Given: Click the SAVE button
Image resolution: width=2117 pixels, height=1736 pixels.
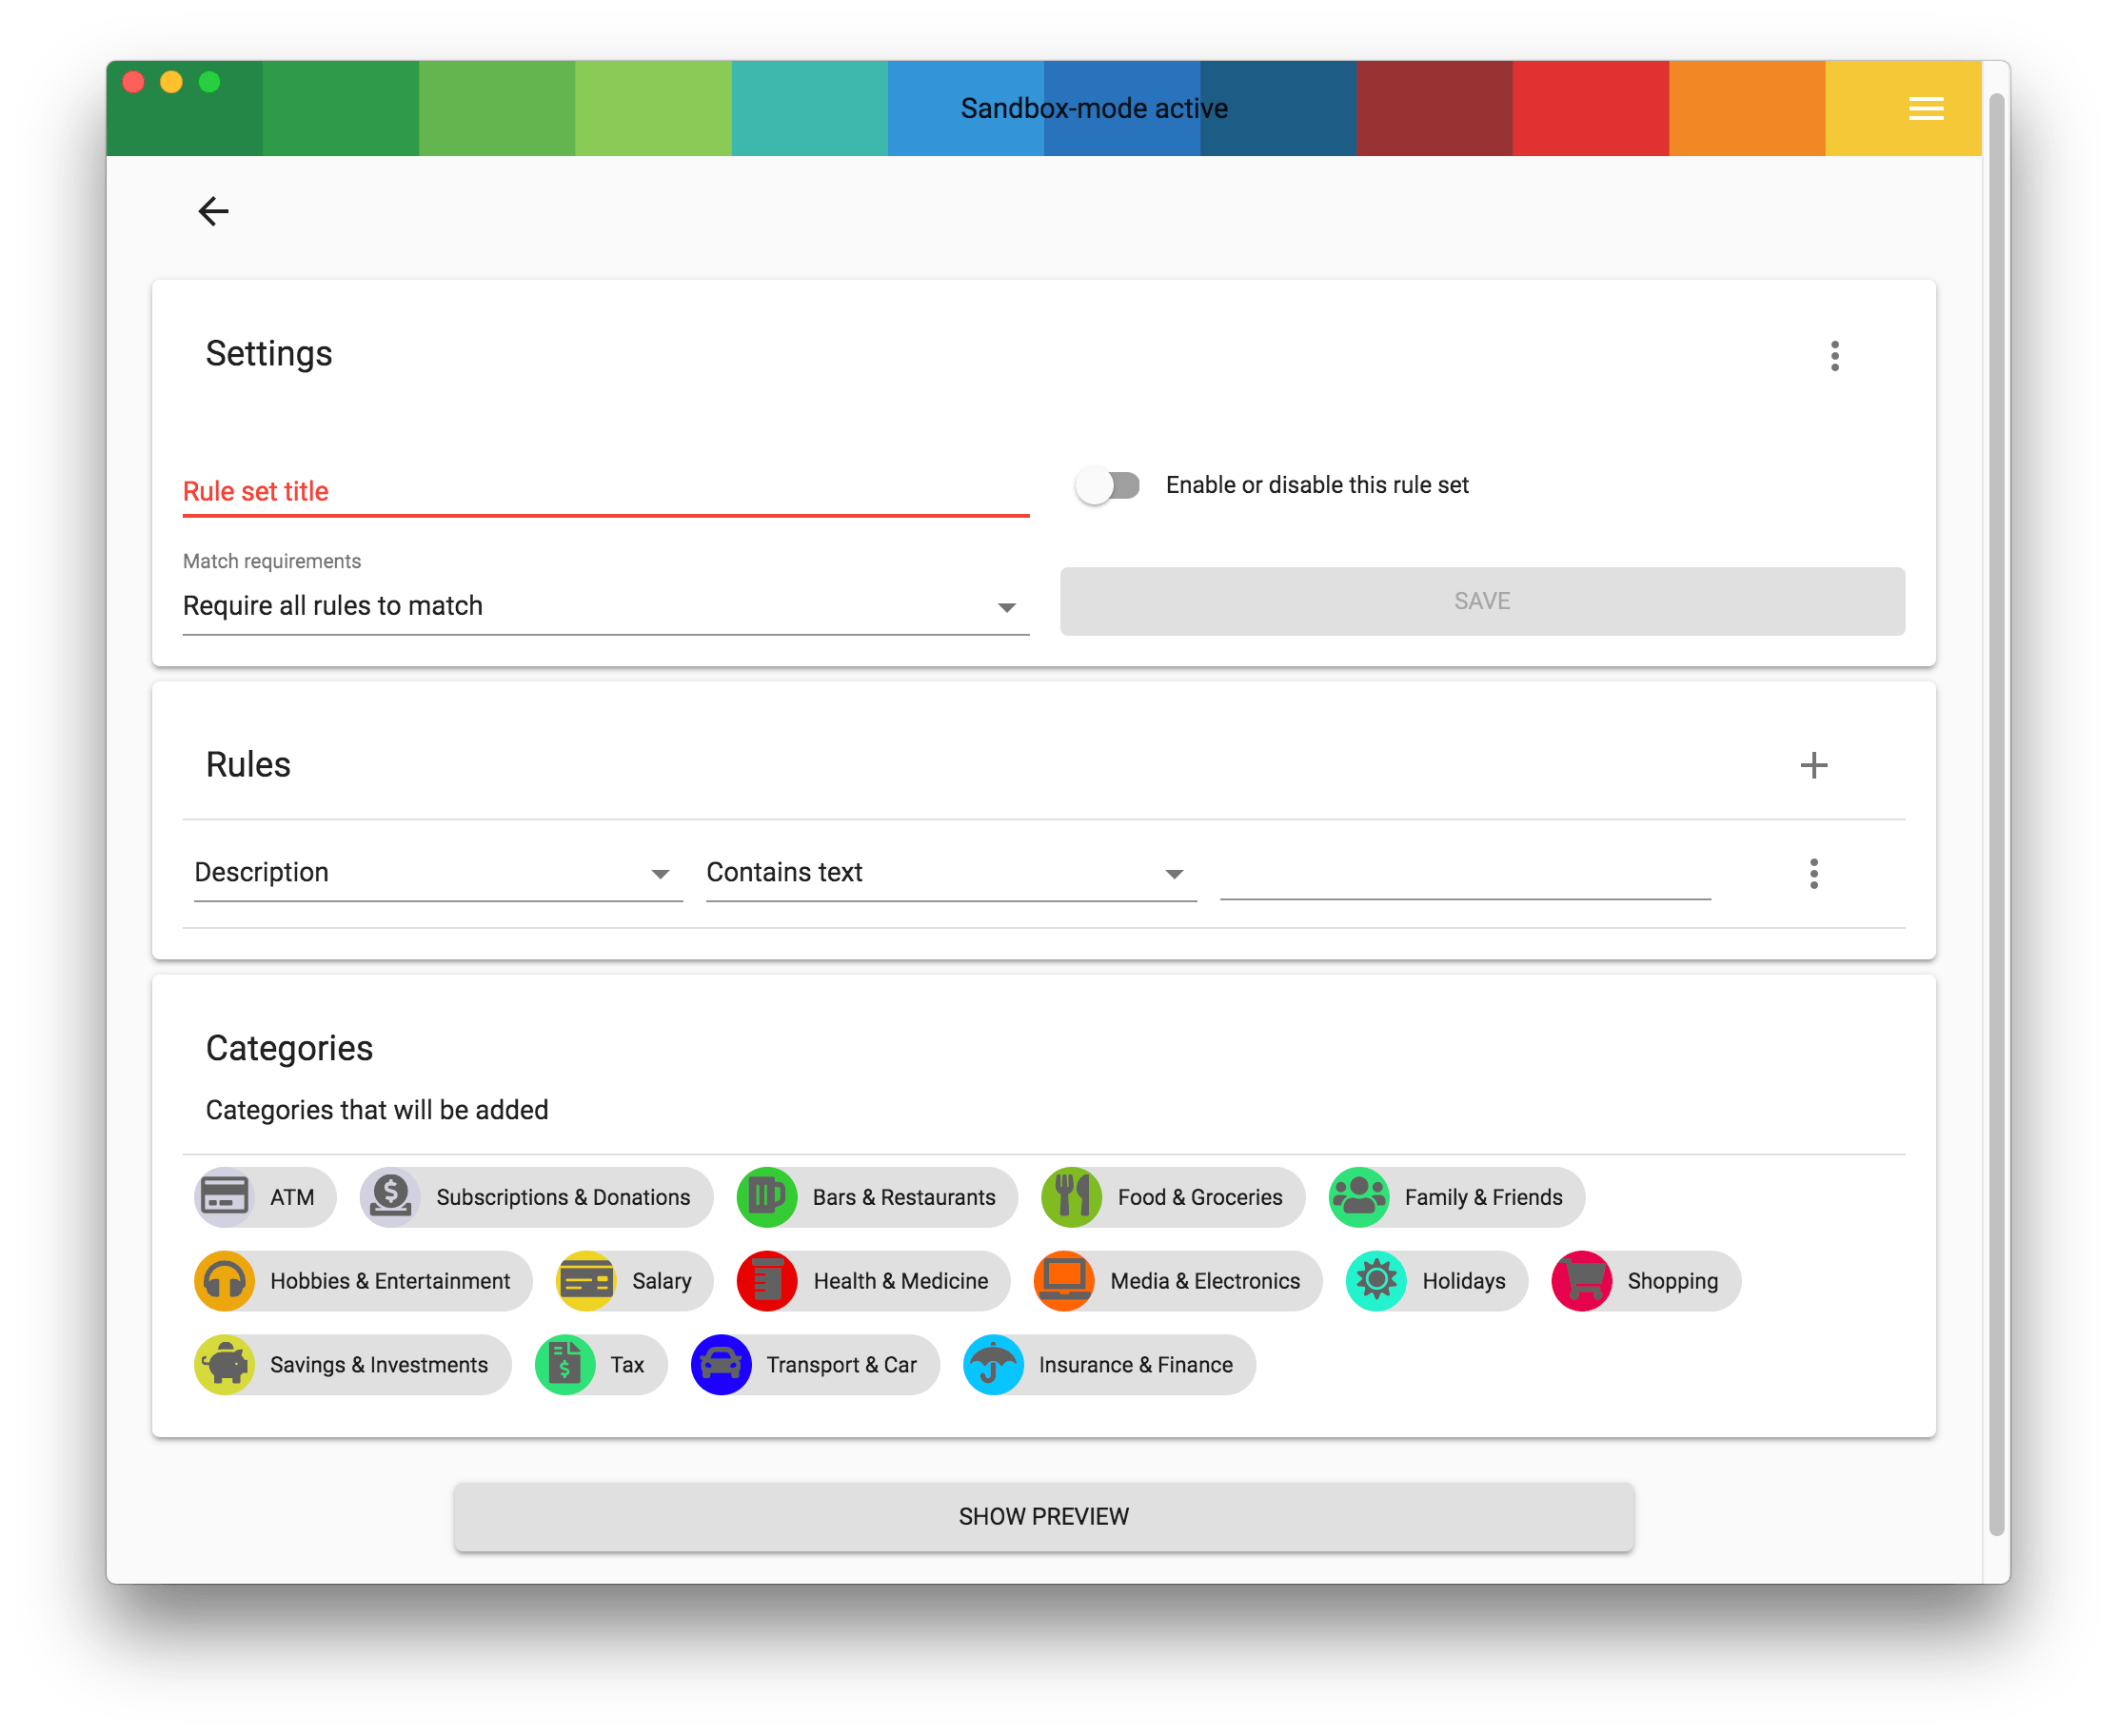Looking at the screenshot, I should [1482, 600].
